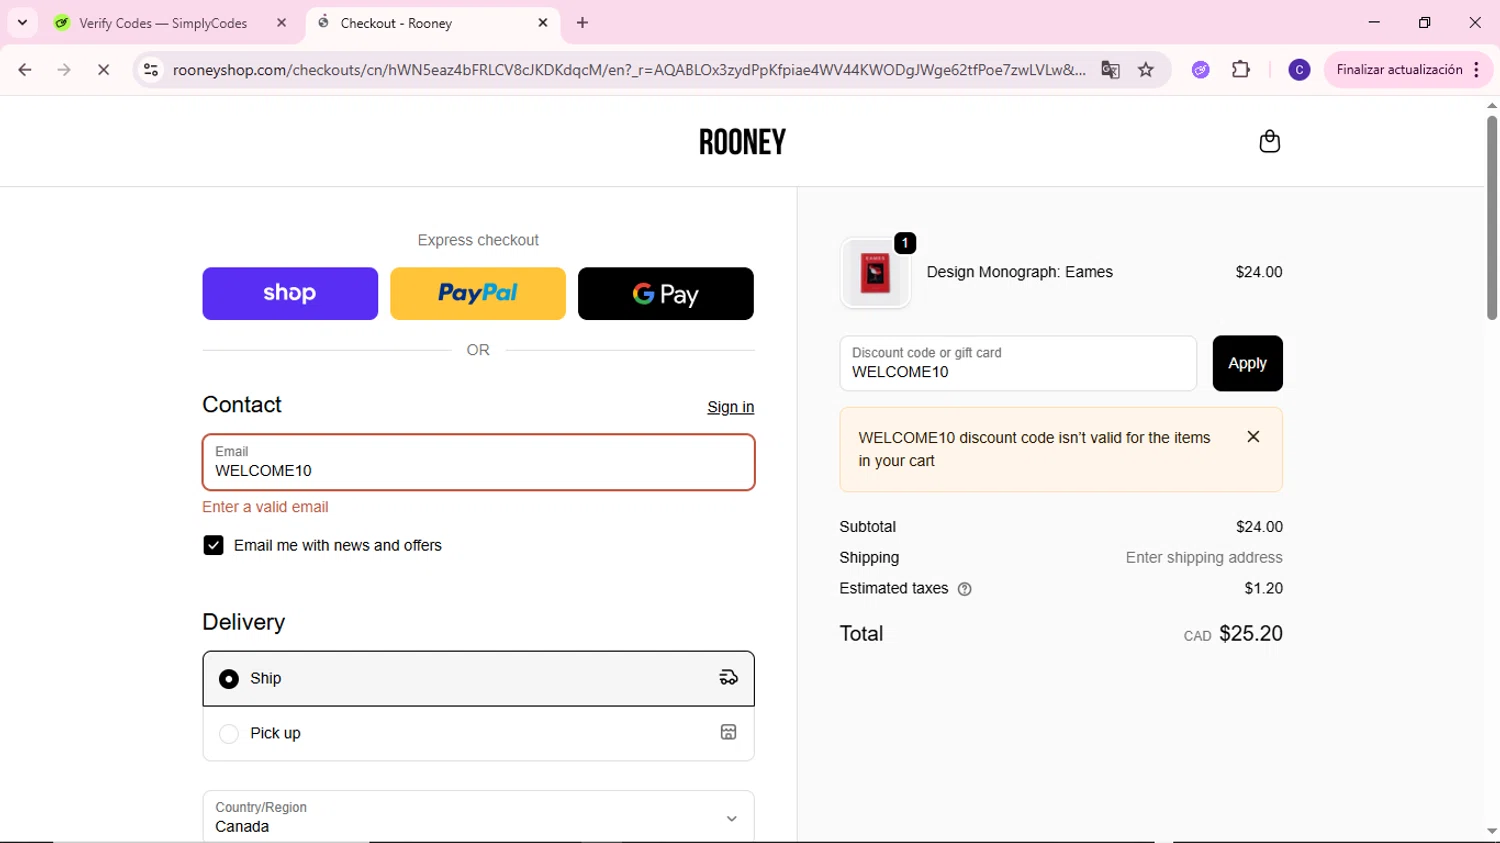
Task: Click the Design Monograph: Eames product thumbnail
Action: coord(875,272)
